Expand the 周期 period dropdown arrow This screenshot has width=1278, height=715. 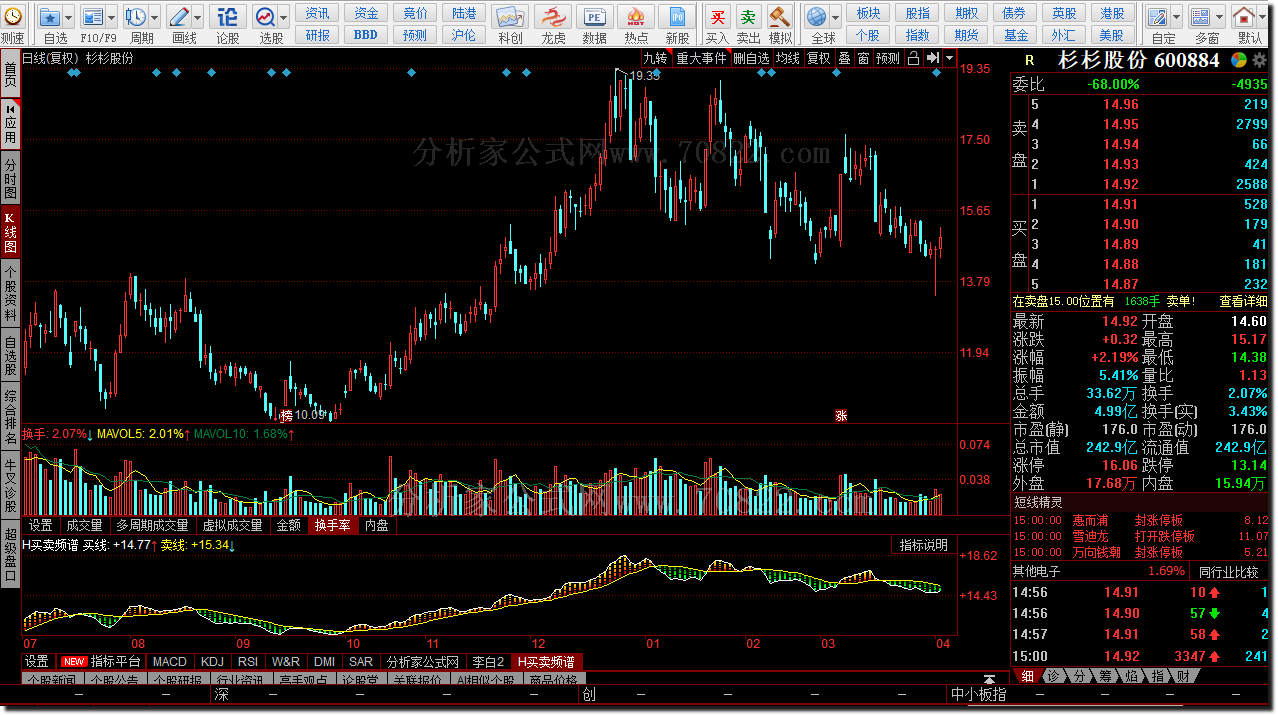click(154, 17)
